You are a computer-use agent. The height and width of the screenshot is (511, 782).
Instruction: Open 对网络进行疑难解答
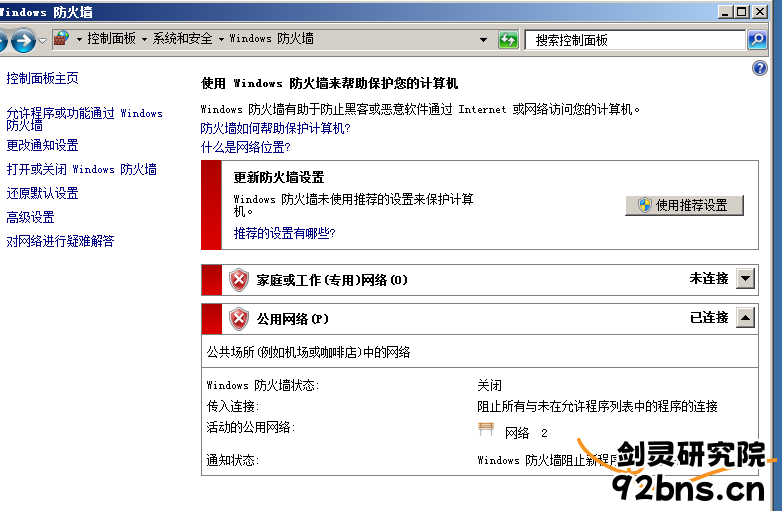point(60,241)
